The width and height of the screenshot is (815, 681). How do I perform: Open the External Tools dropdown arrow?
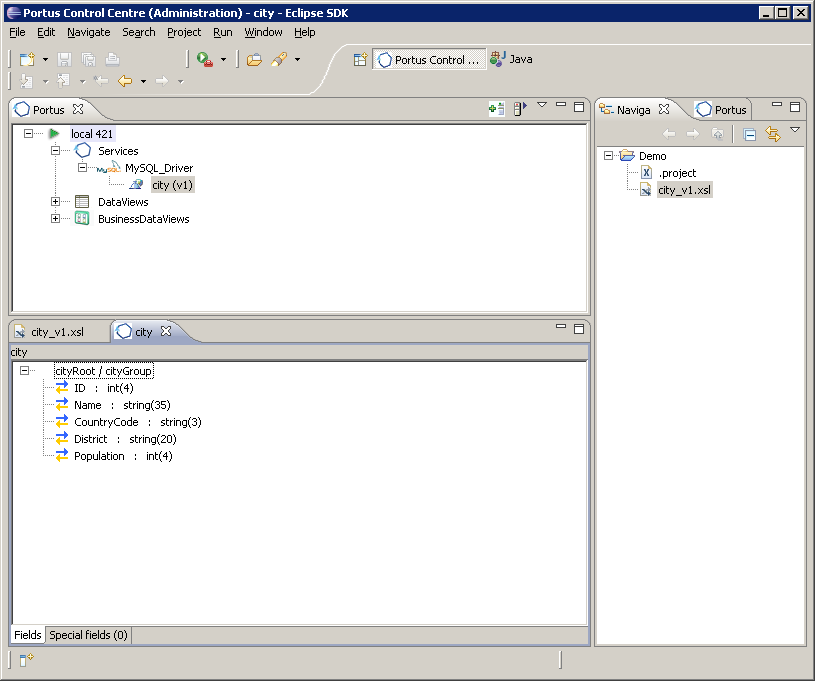tap(224, 60)
